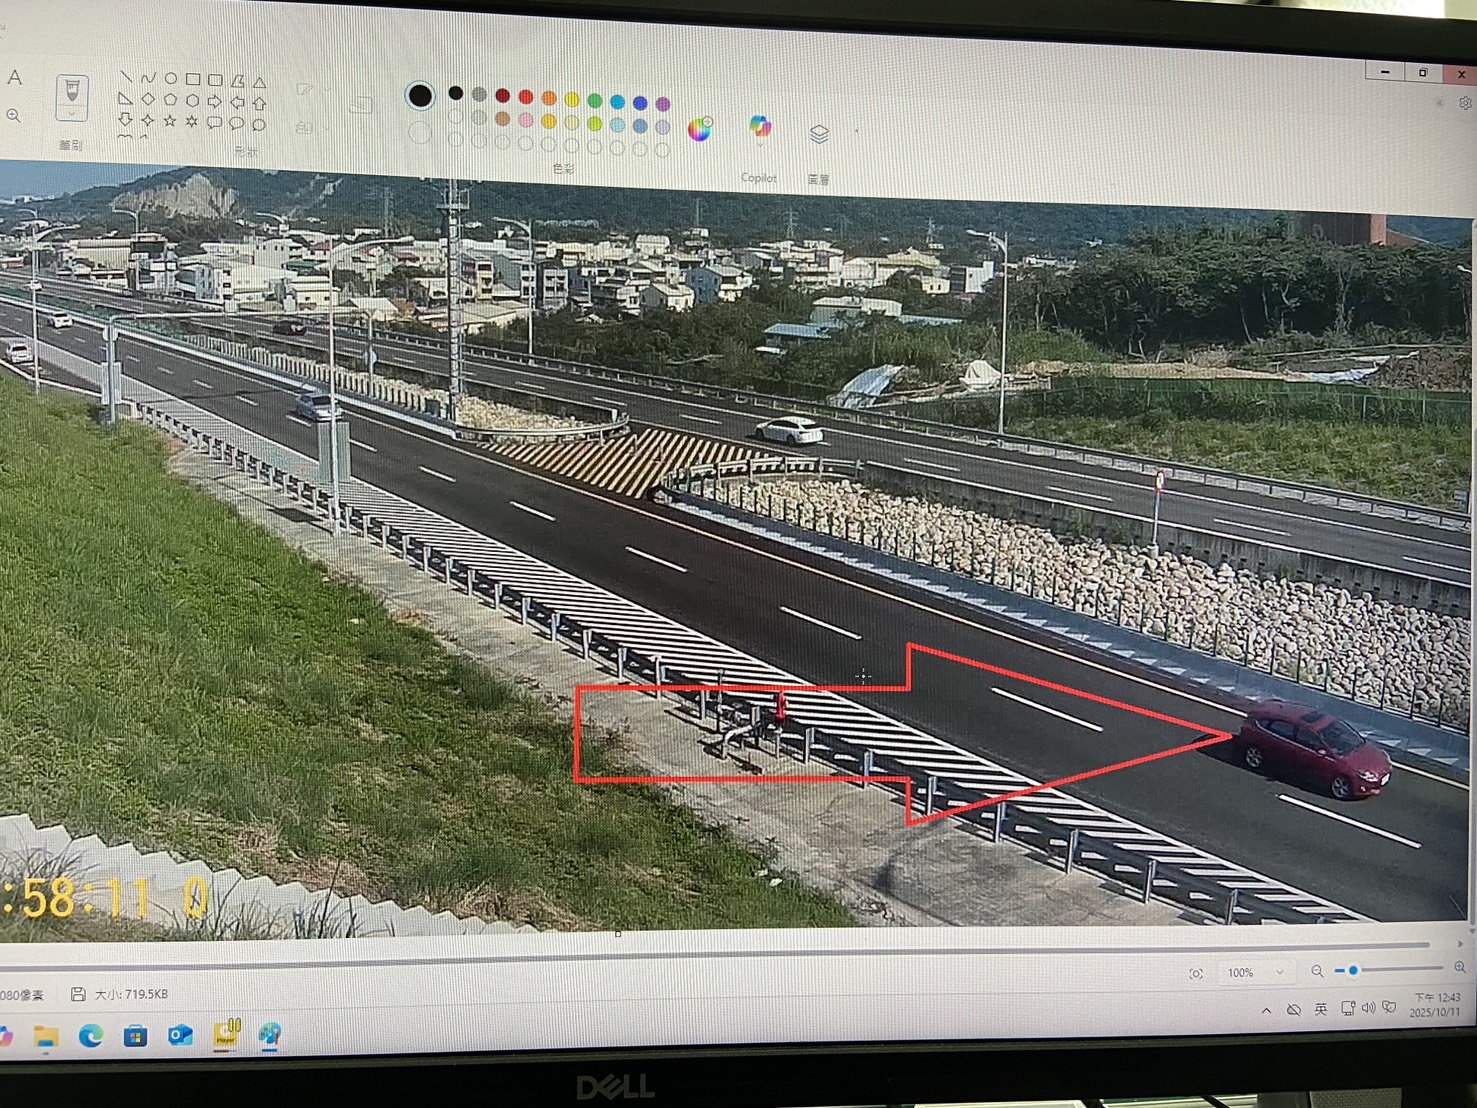Open Microsoft Edge from the taskbar
This screenshot has width=1477, height=1108.
point(91,1036)
